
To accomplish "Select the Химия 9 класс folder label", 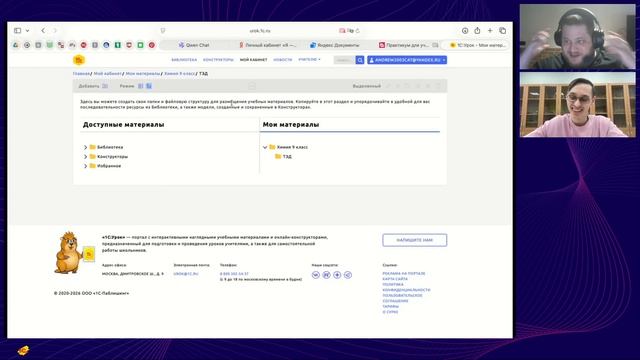I will [x=292, y=147].
